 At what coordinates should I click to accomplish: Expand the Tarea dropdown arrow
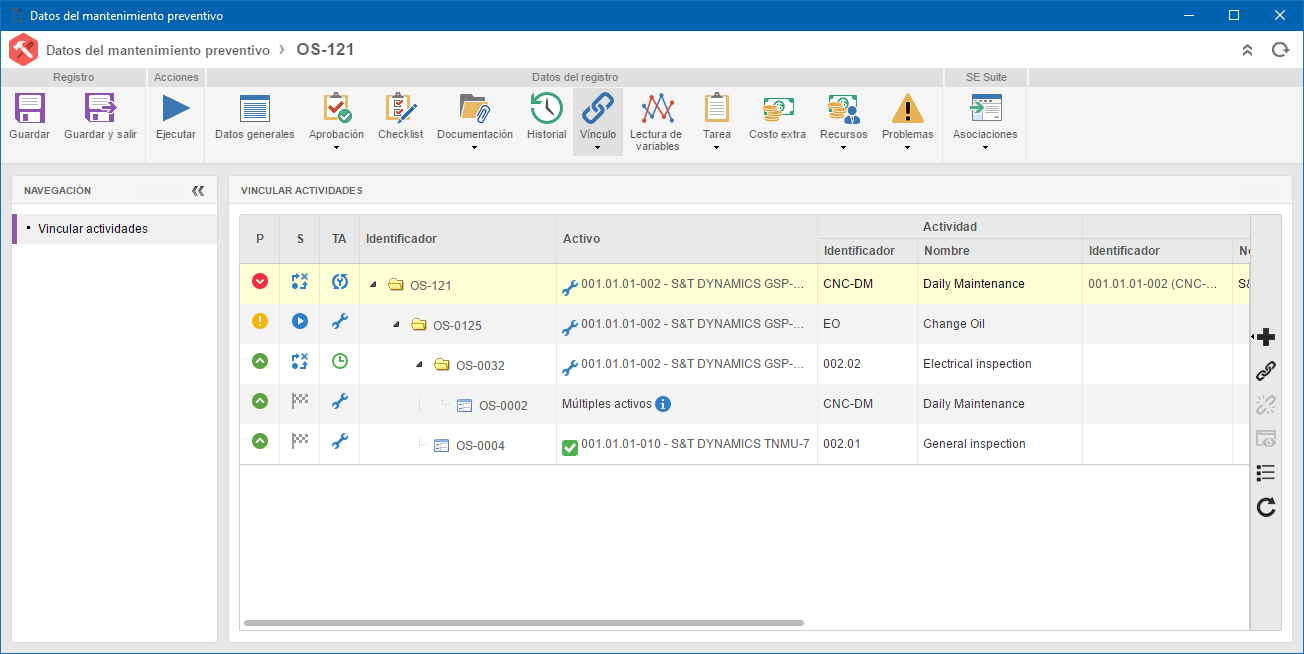717,148
